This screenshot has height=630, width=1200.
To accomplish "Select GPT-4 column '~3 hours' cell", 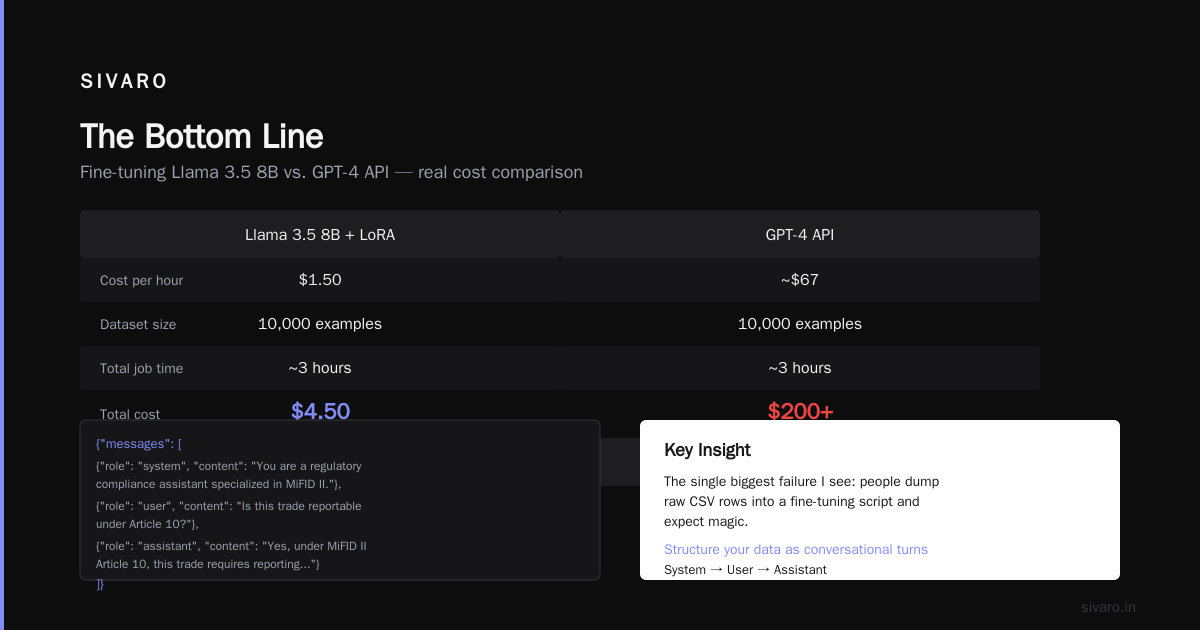I will [800, 368].
